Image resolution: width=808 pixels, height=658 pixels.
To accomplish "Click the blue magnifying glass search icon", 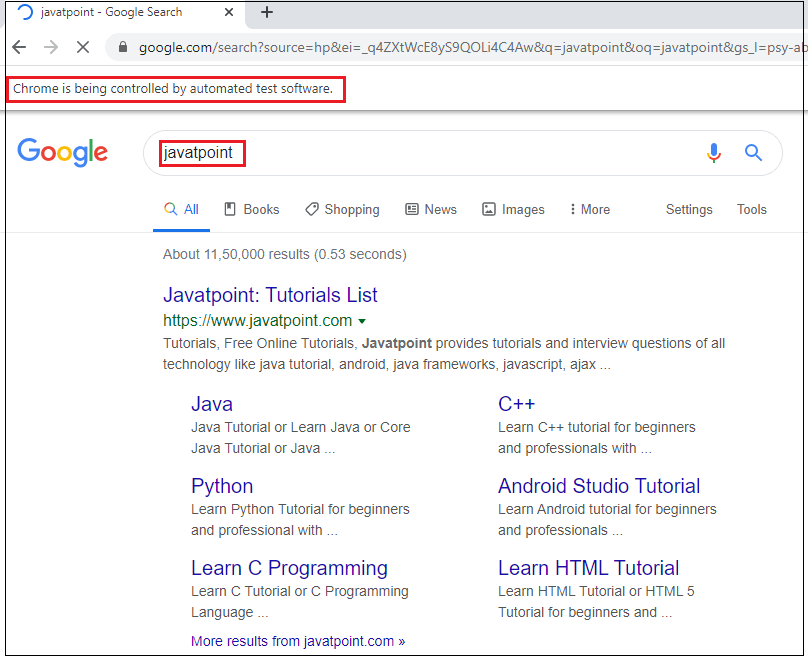I will coord(753,152).
